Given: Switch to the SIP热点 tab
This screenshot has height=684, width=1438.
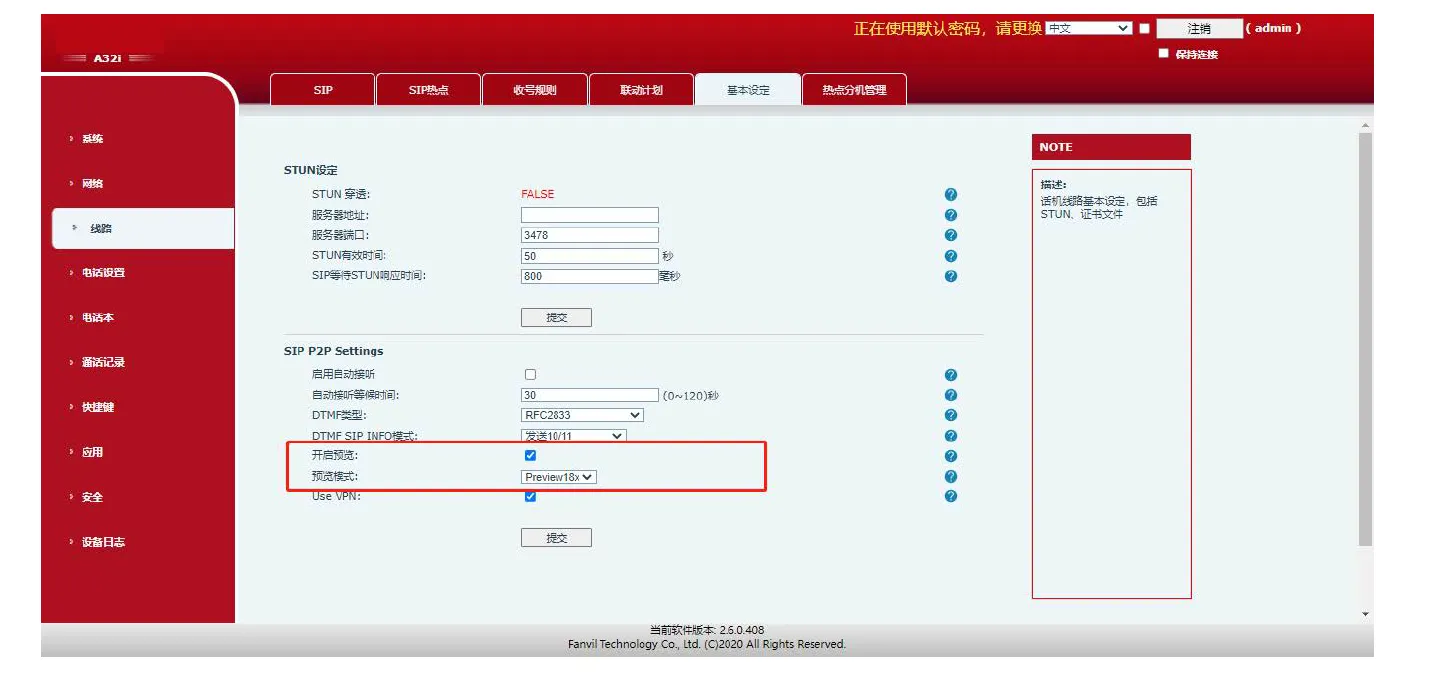Looking at the screenshot, I should pos(428,88).
